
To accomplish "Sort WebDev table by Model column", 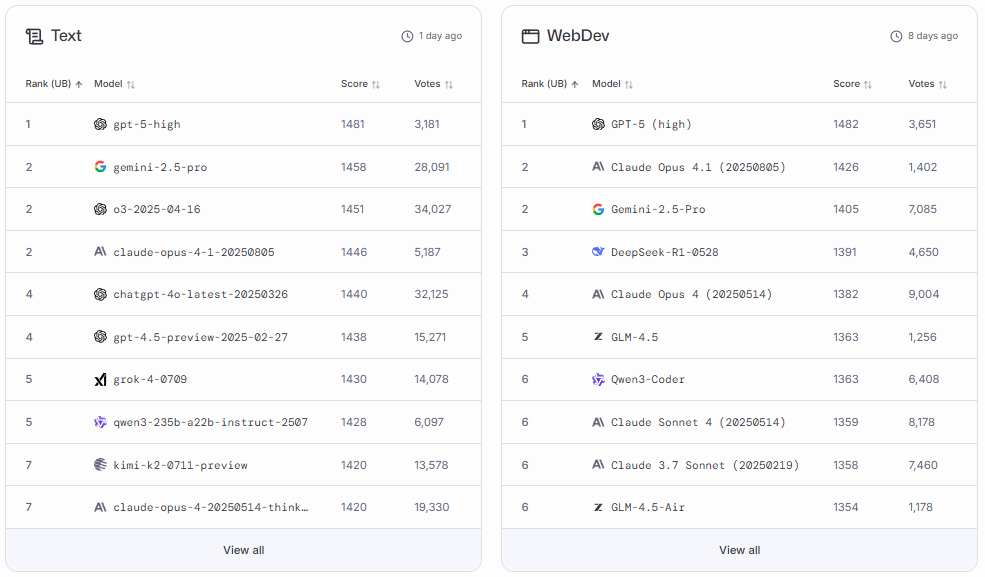I will pyautogui.click(x=612, y=84).
